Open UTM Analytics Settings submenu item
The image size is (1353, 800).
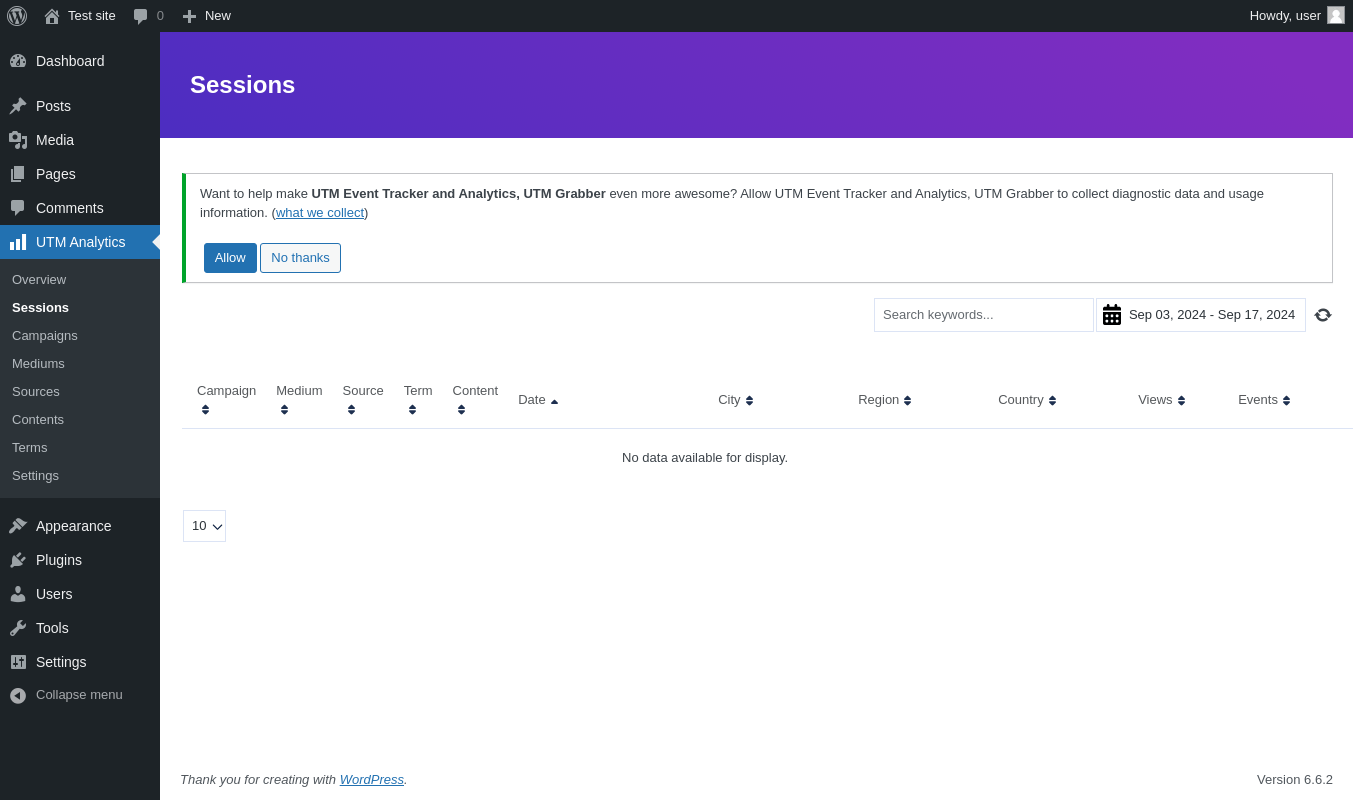click(x=35, y=476)
